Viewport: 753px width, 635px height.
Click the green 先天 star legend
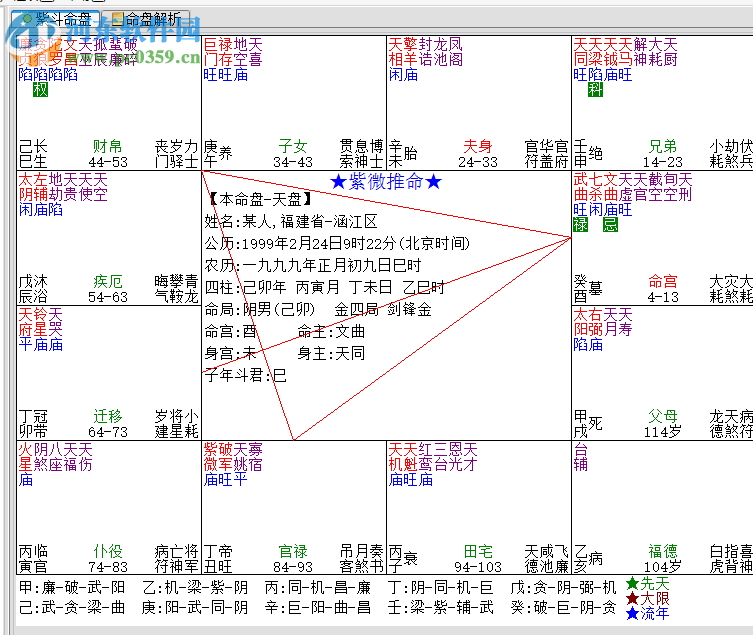(647, 584)
